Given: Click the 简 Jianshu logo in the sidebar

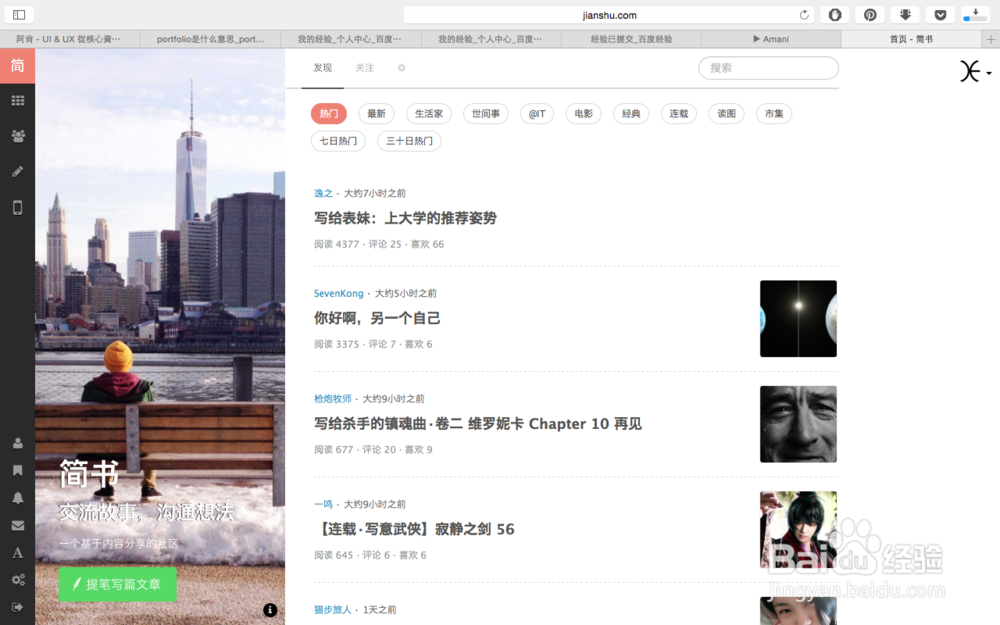Looking at the screenshot, I should point(16,65).
